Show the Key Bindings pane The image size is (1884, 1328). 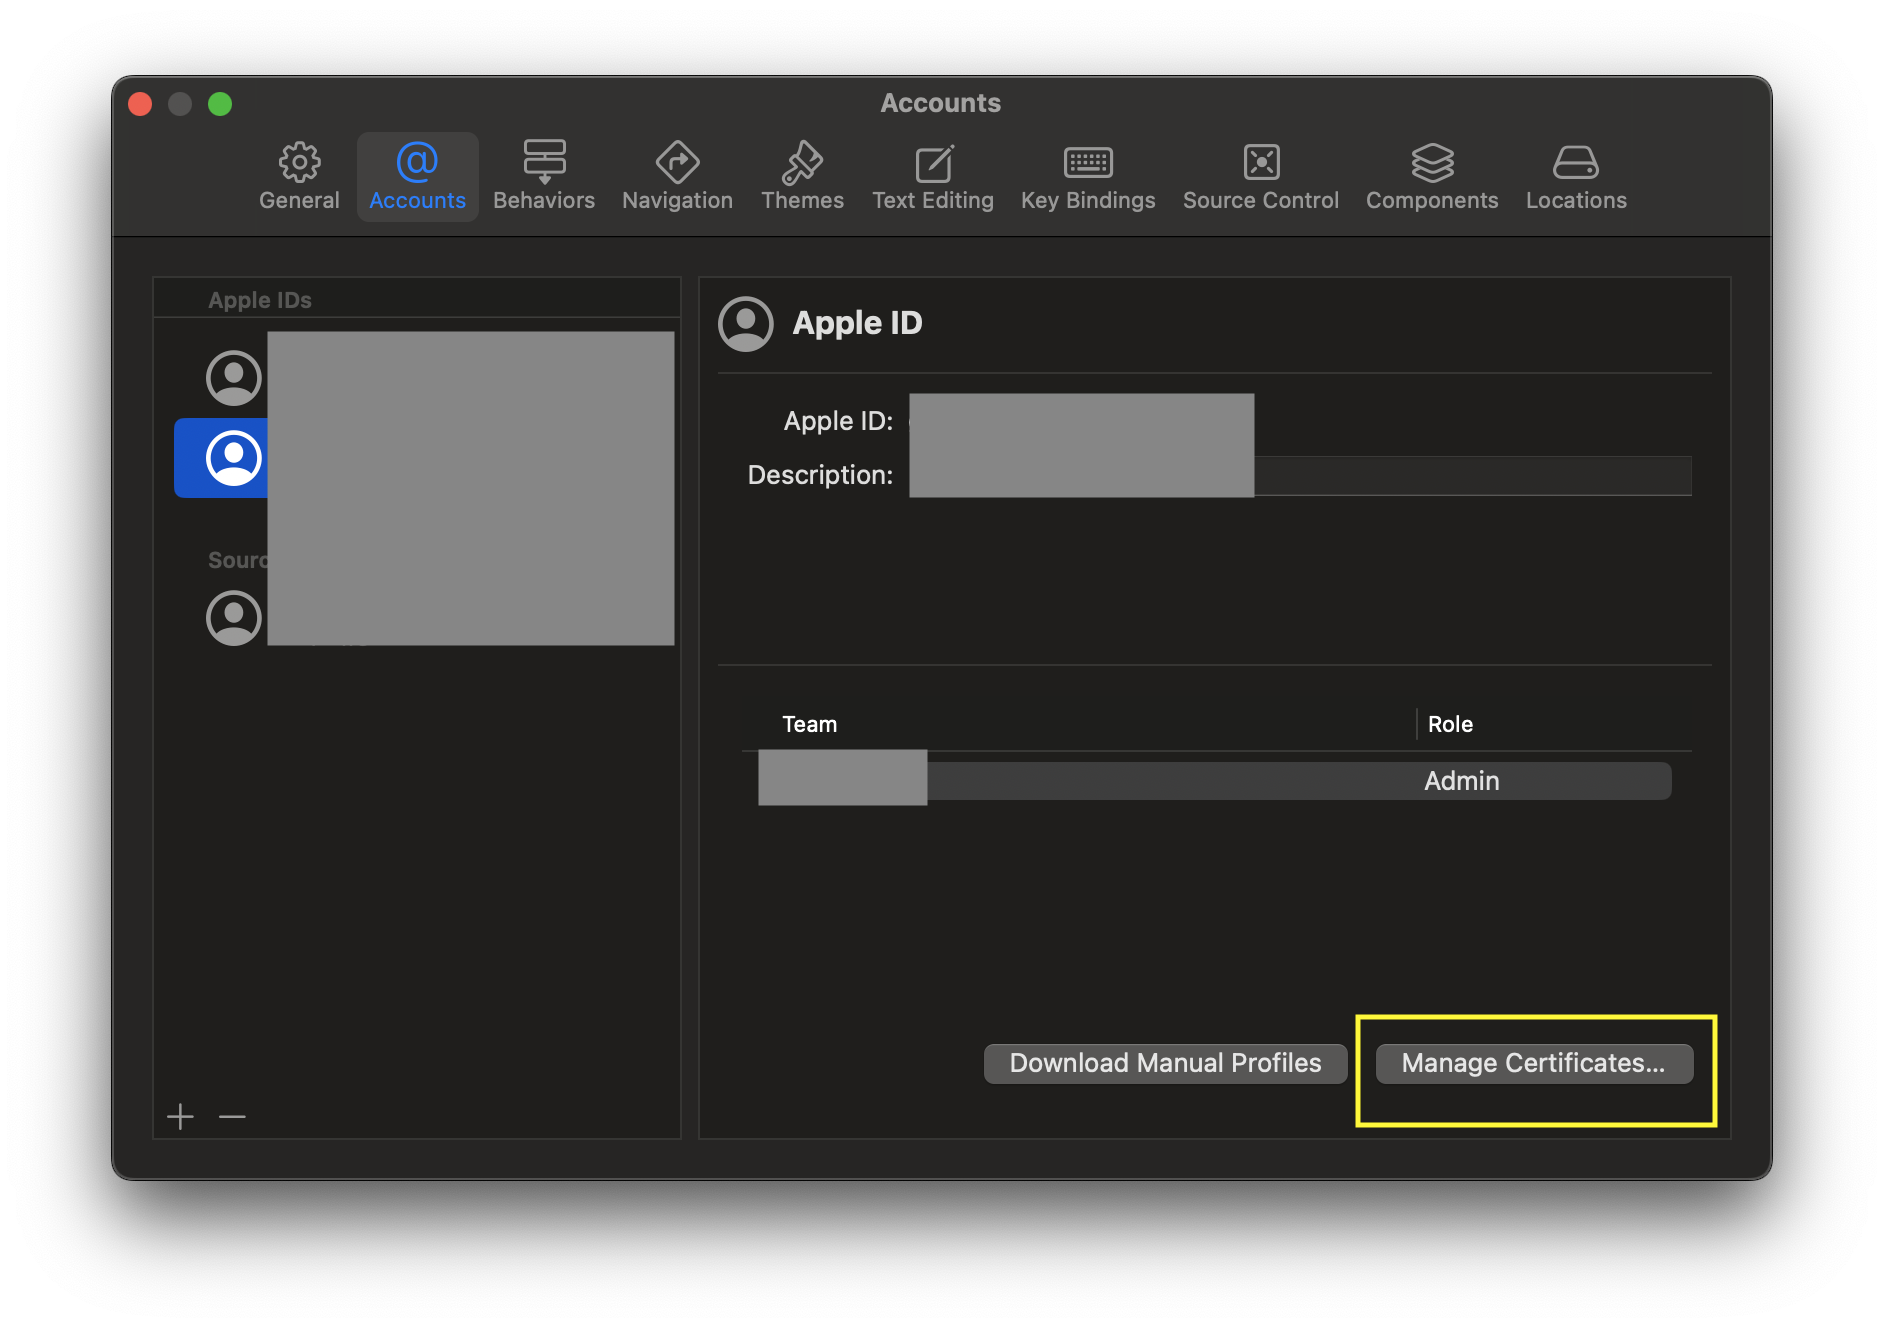pos(1088,177)
